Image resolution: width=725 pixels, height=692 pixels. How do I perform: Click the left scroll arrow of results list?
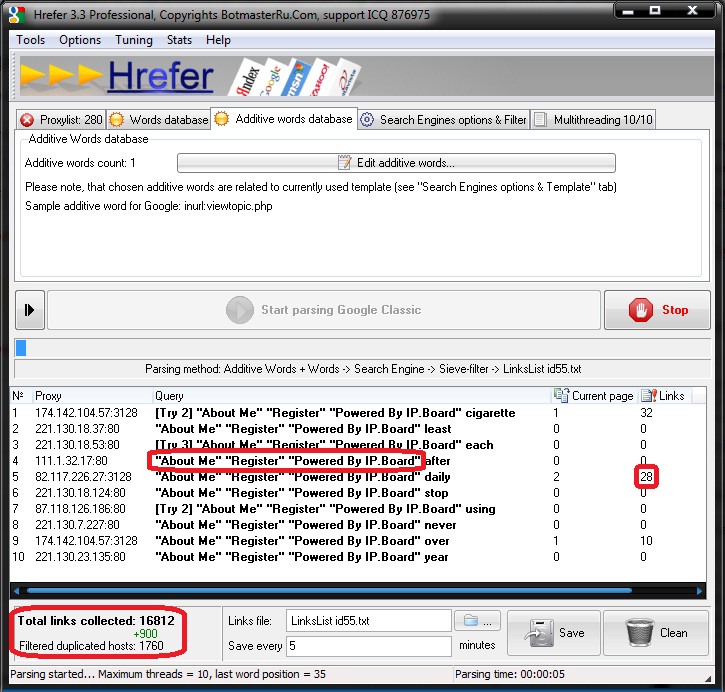pyautogui.click(x=17, y=591)
